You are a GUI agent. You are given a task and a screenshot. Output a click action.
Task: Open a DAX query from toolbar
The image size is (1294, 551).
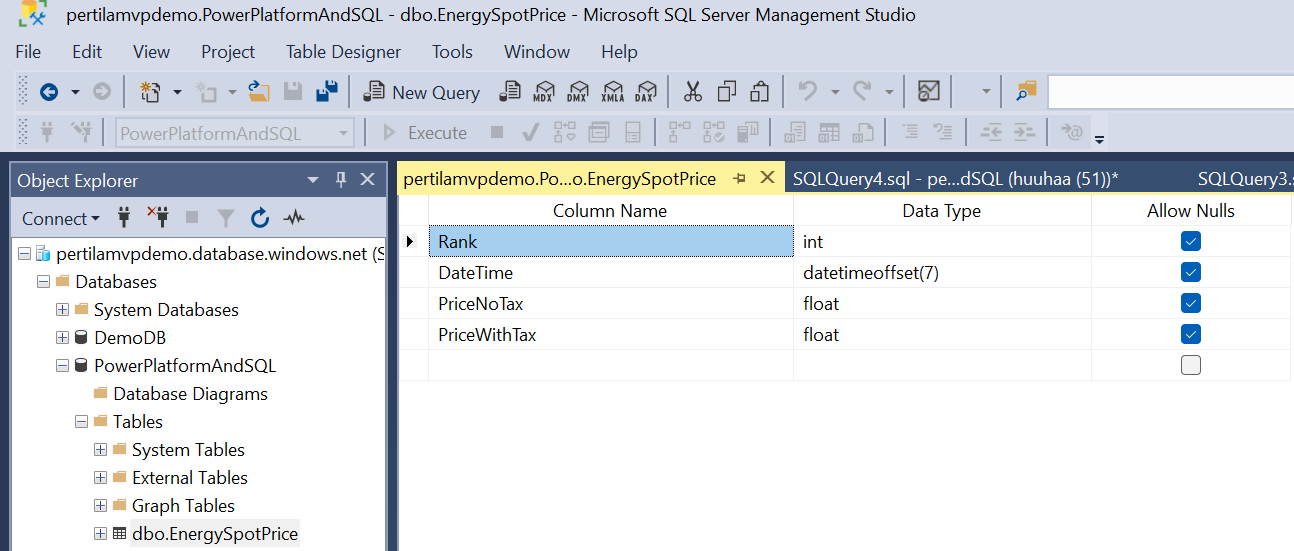coord(647,92)
